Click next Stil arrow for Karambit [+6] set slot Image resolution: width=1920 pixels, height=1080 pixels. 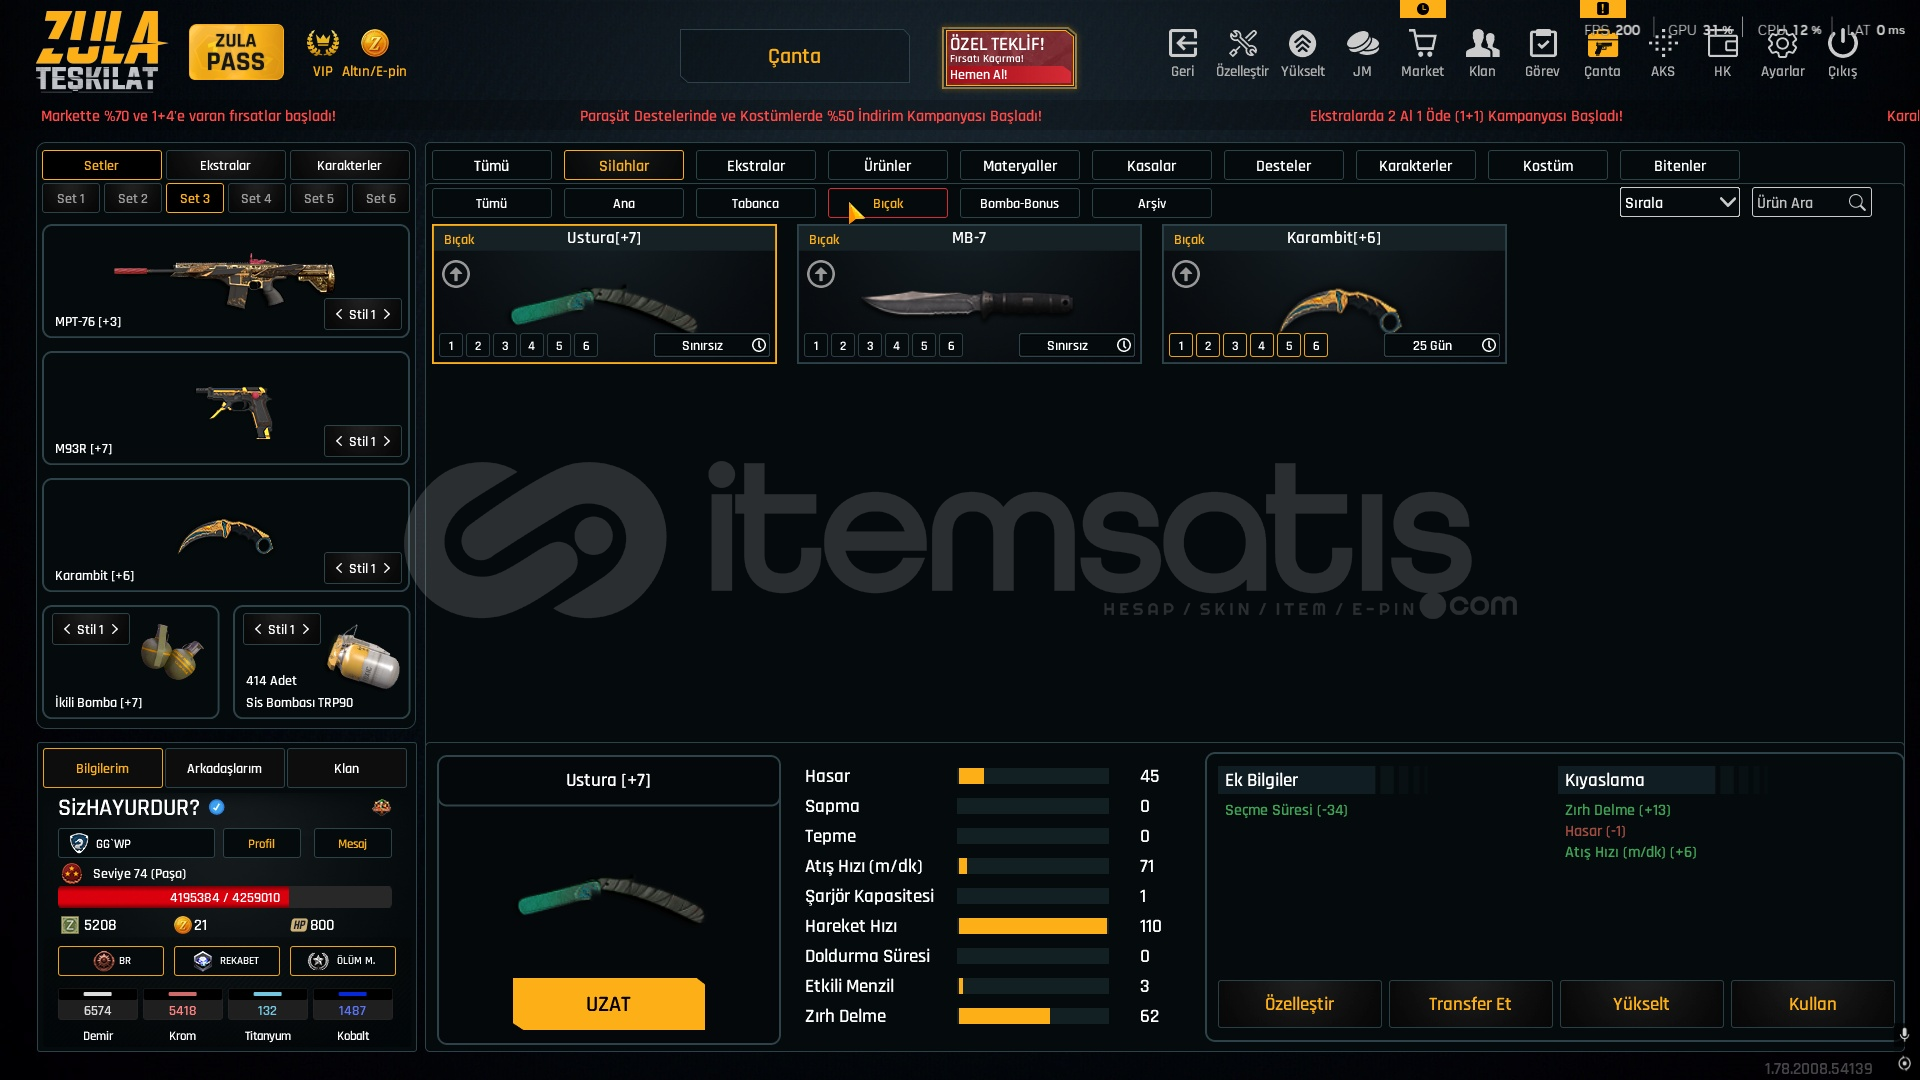(387, 568)
